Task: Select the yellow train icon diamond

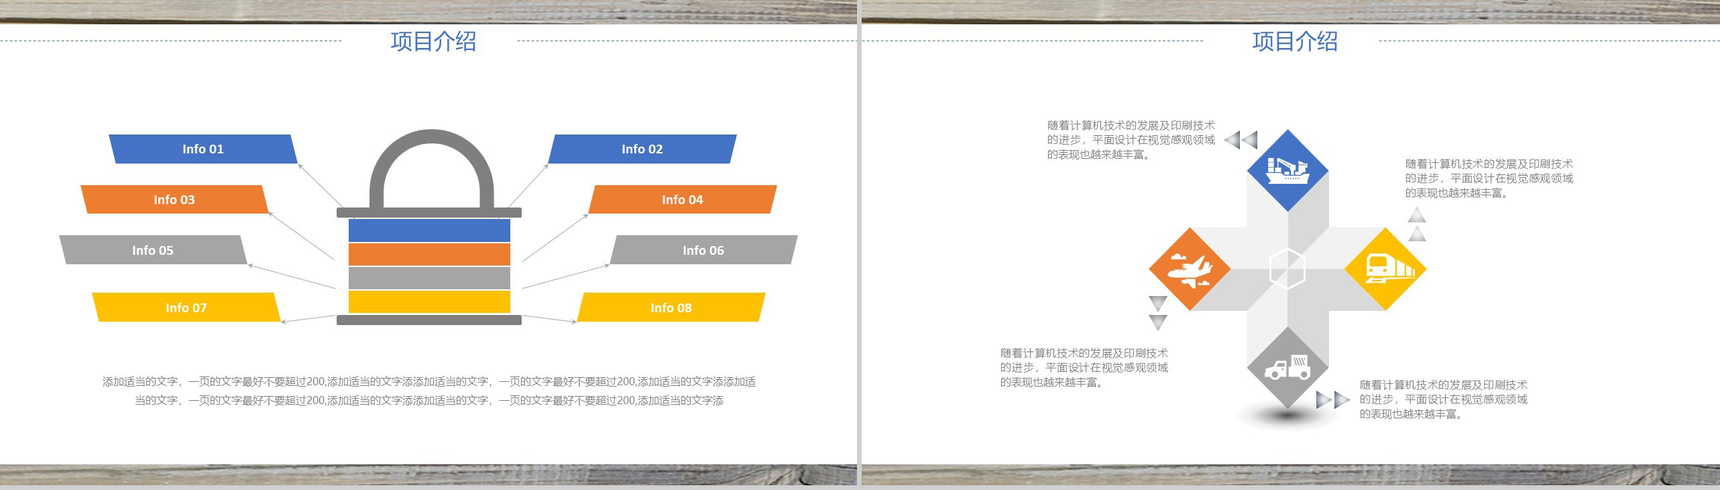Action: pyautogui.click(x=1385, y=269)
